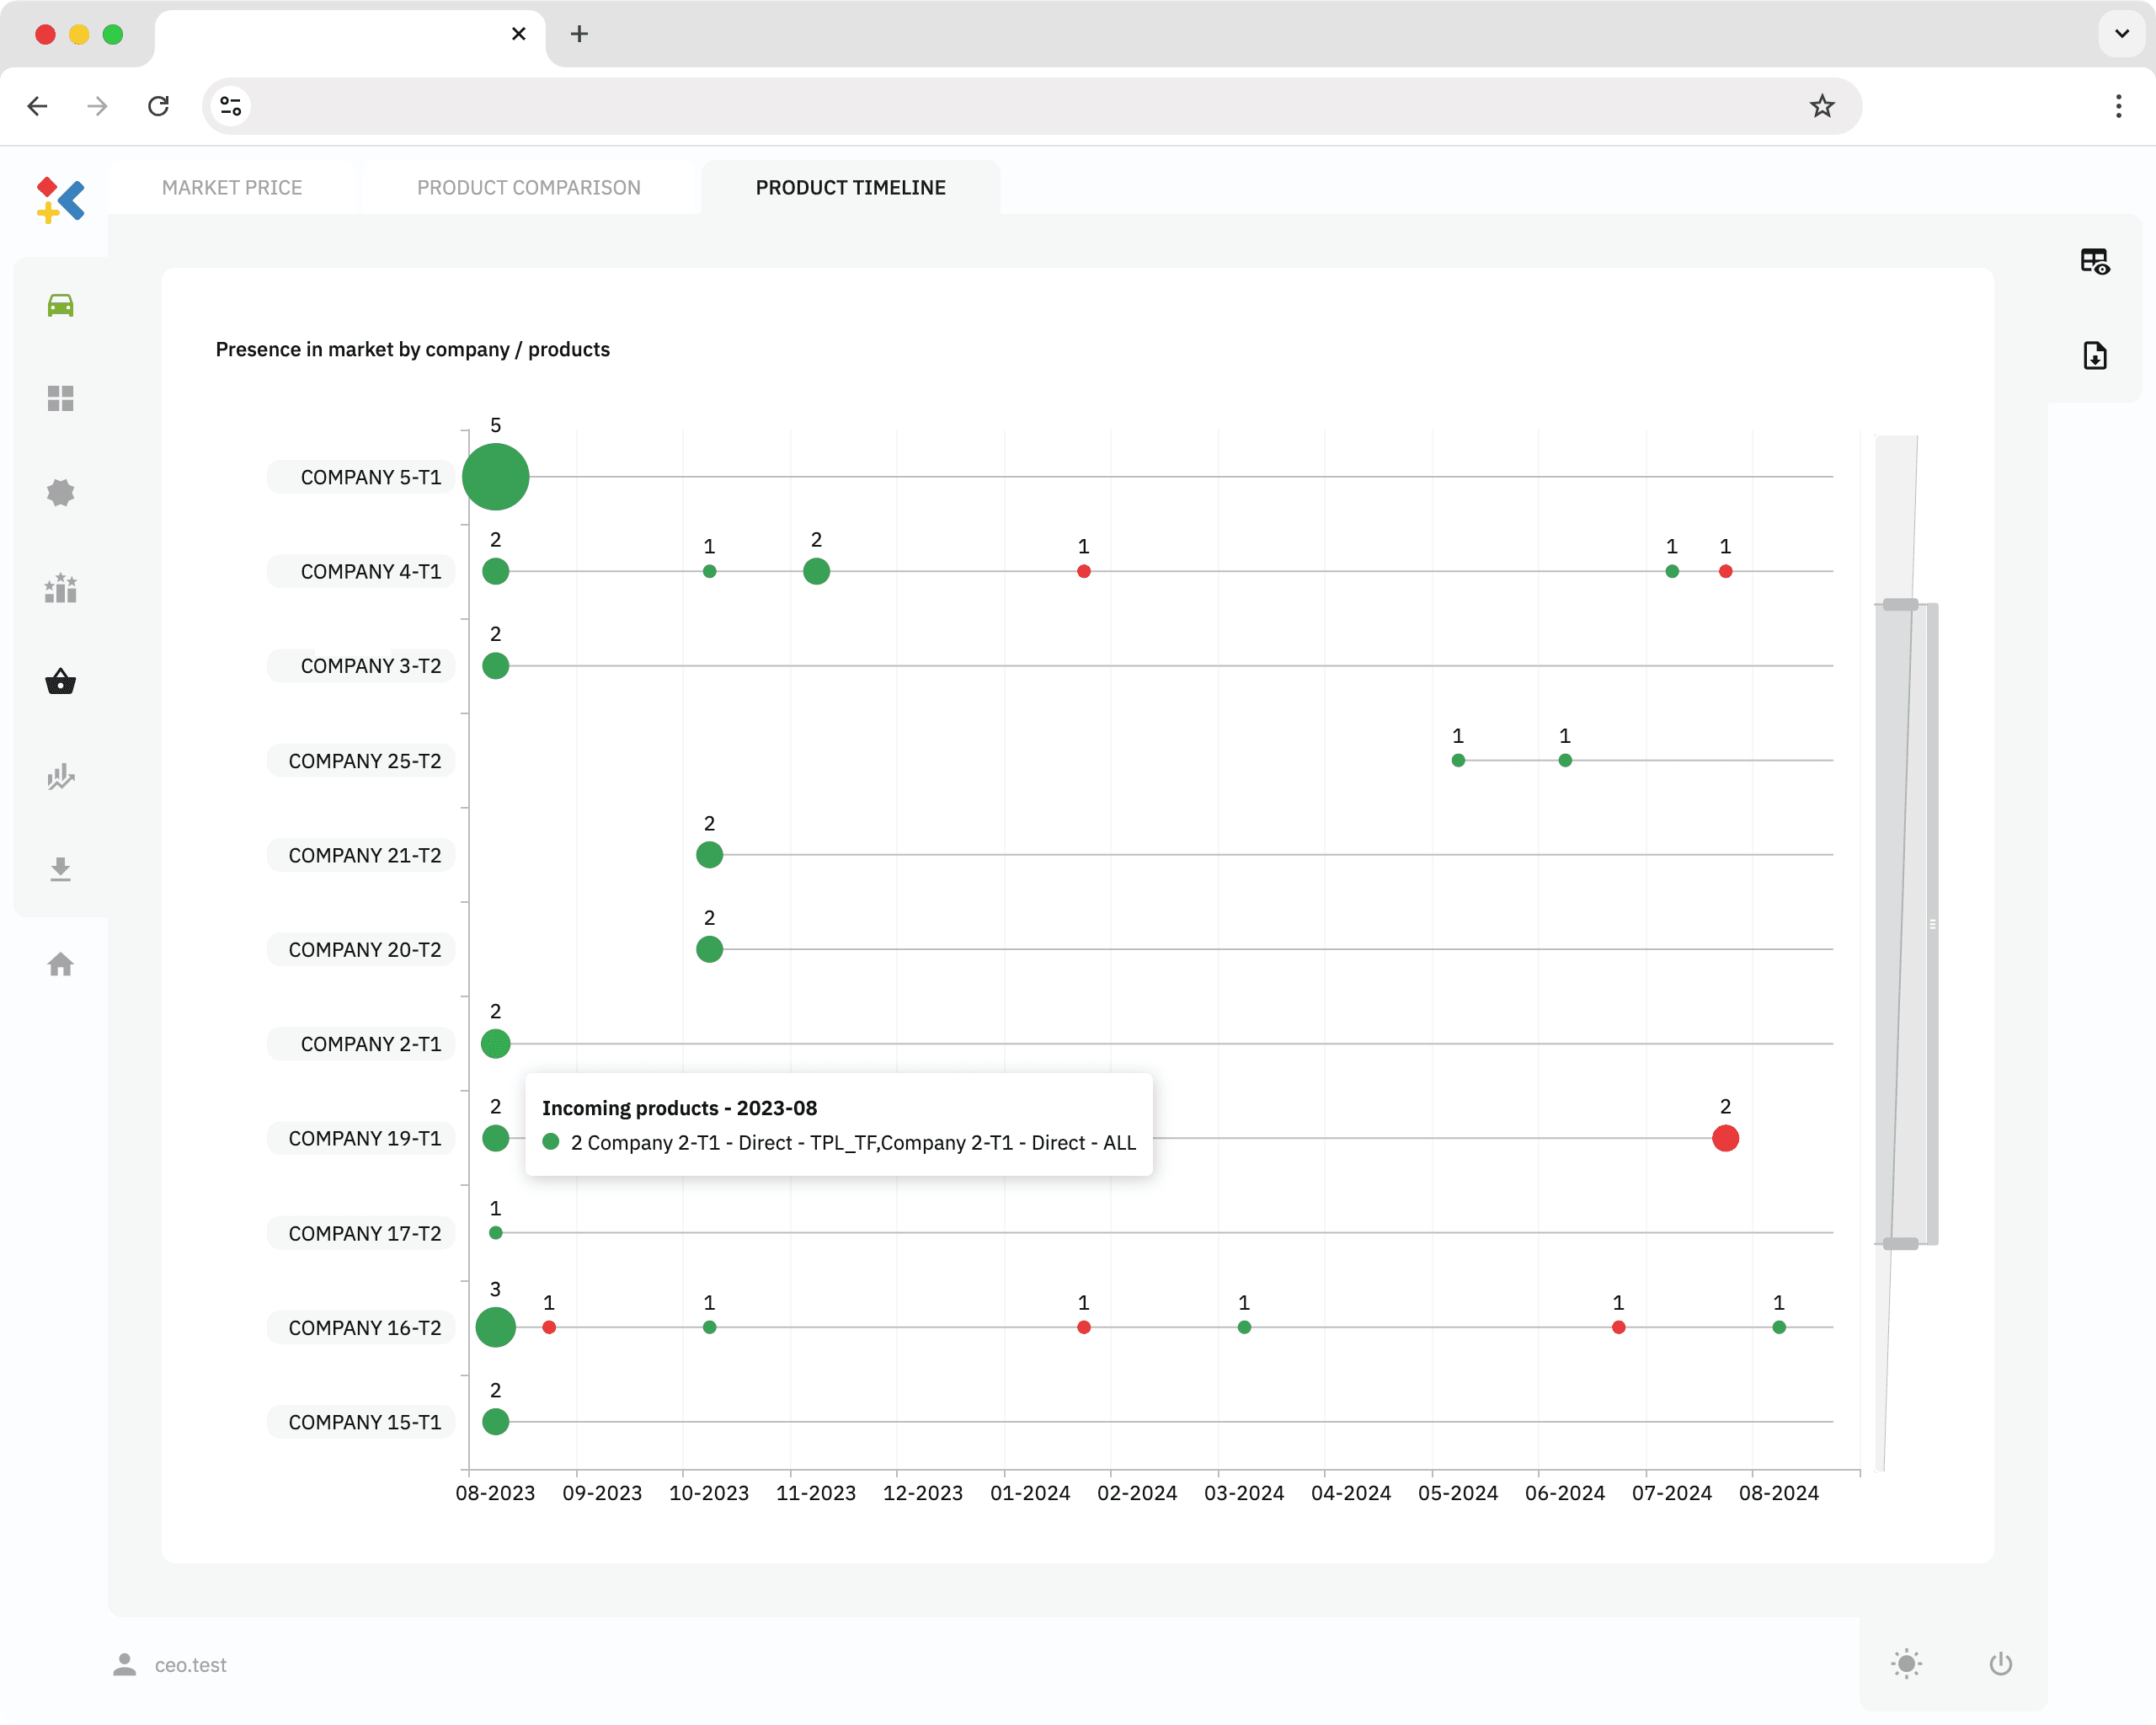The height and width of the screenshot is (1725, 2156).
Task: Reload the page
Action: point(158,106)
